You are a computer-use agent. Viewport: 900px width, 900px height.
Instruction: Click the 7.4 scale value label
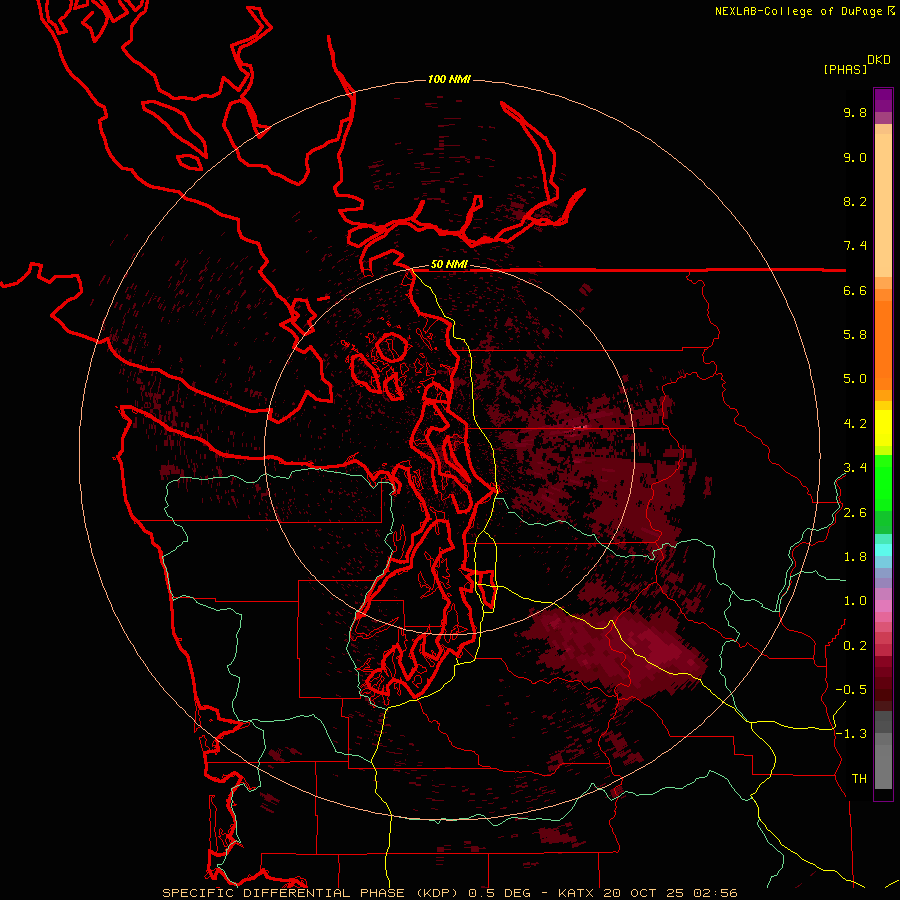point(855,246)
